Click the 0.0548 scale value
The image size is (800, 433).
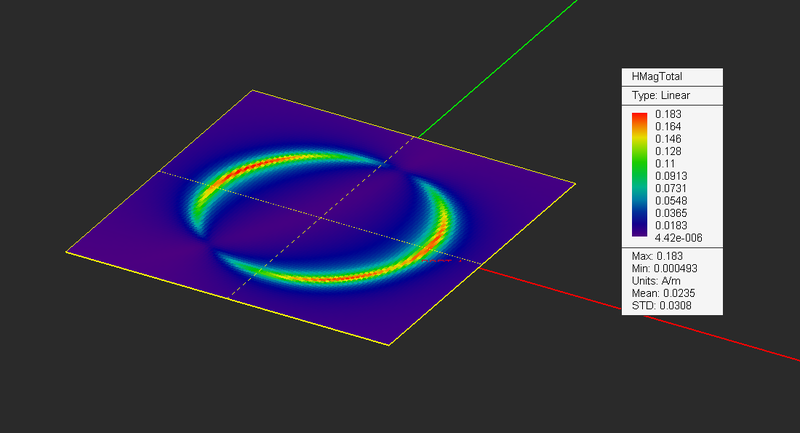point(671,200)
